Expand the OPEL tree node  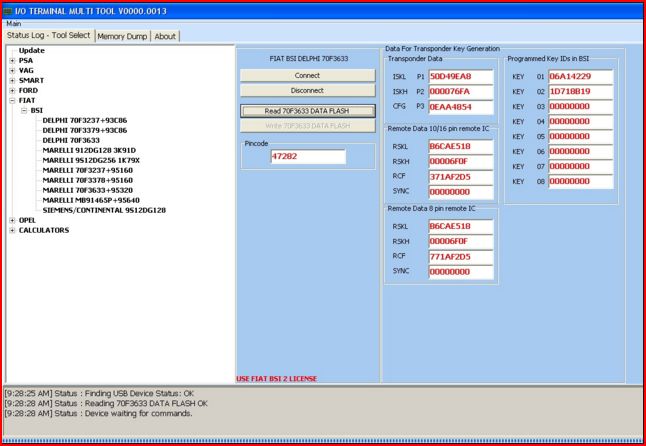click(x=12, y=220)
